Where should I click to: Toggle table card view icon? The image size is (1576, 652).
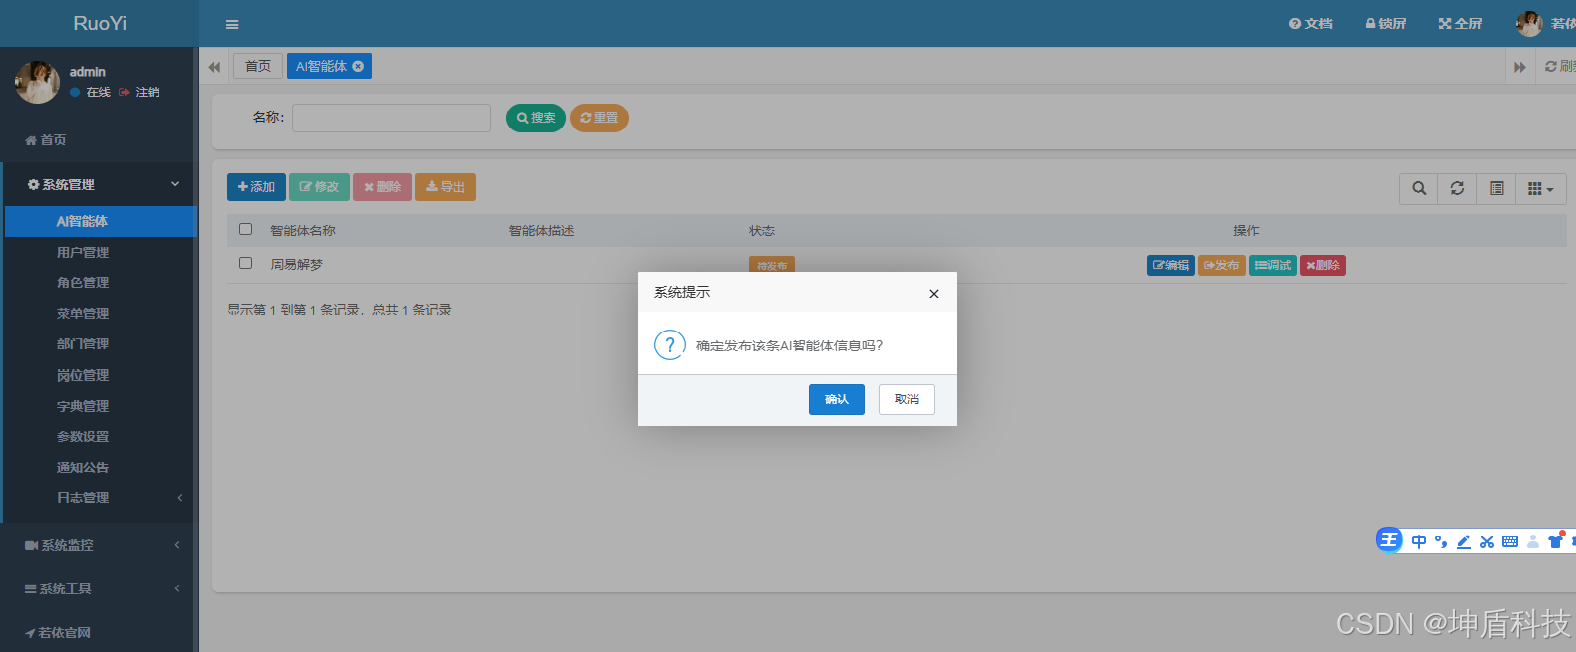coord(1497,188)
